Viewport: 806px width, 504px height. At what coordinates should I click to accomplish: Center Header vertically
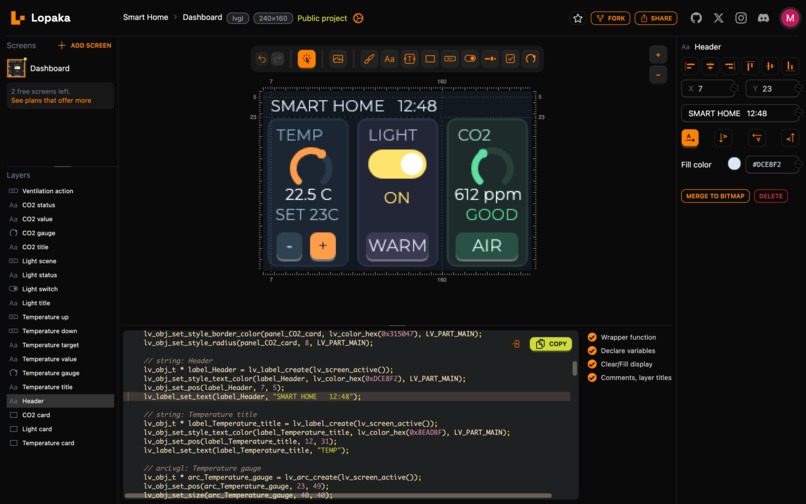[x=770, y=66]
